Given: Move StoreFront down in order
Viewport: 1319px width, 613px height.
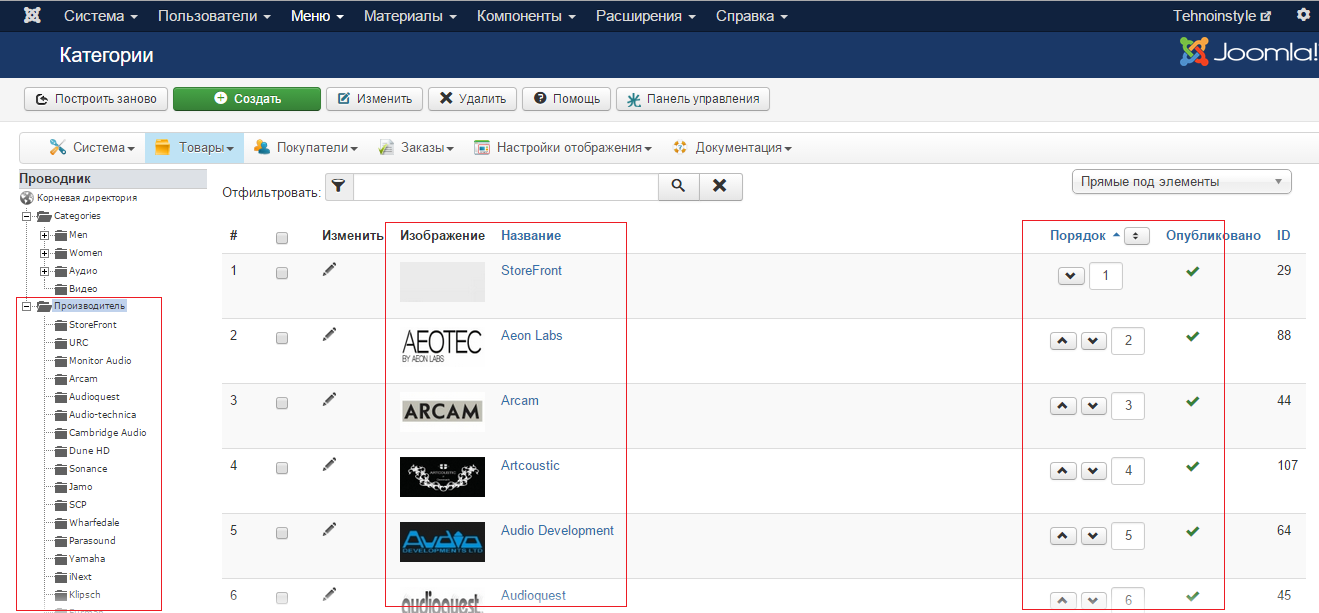Looking at the screenshot, I should pos(1071,276).
